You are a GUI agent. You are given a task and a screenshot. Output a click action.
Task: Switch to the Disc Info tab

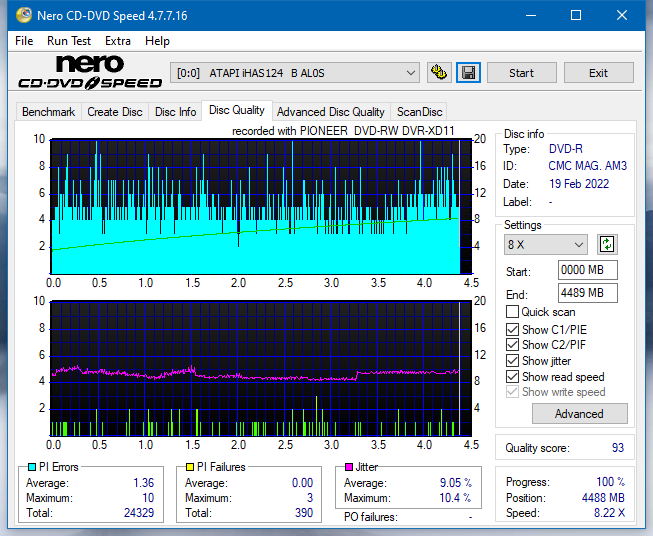(175, 112)
